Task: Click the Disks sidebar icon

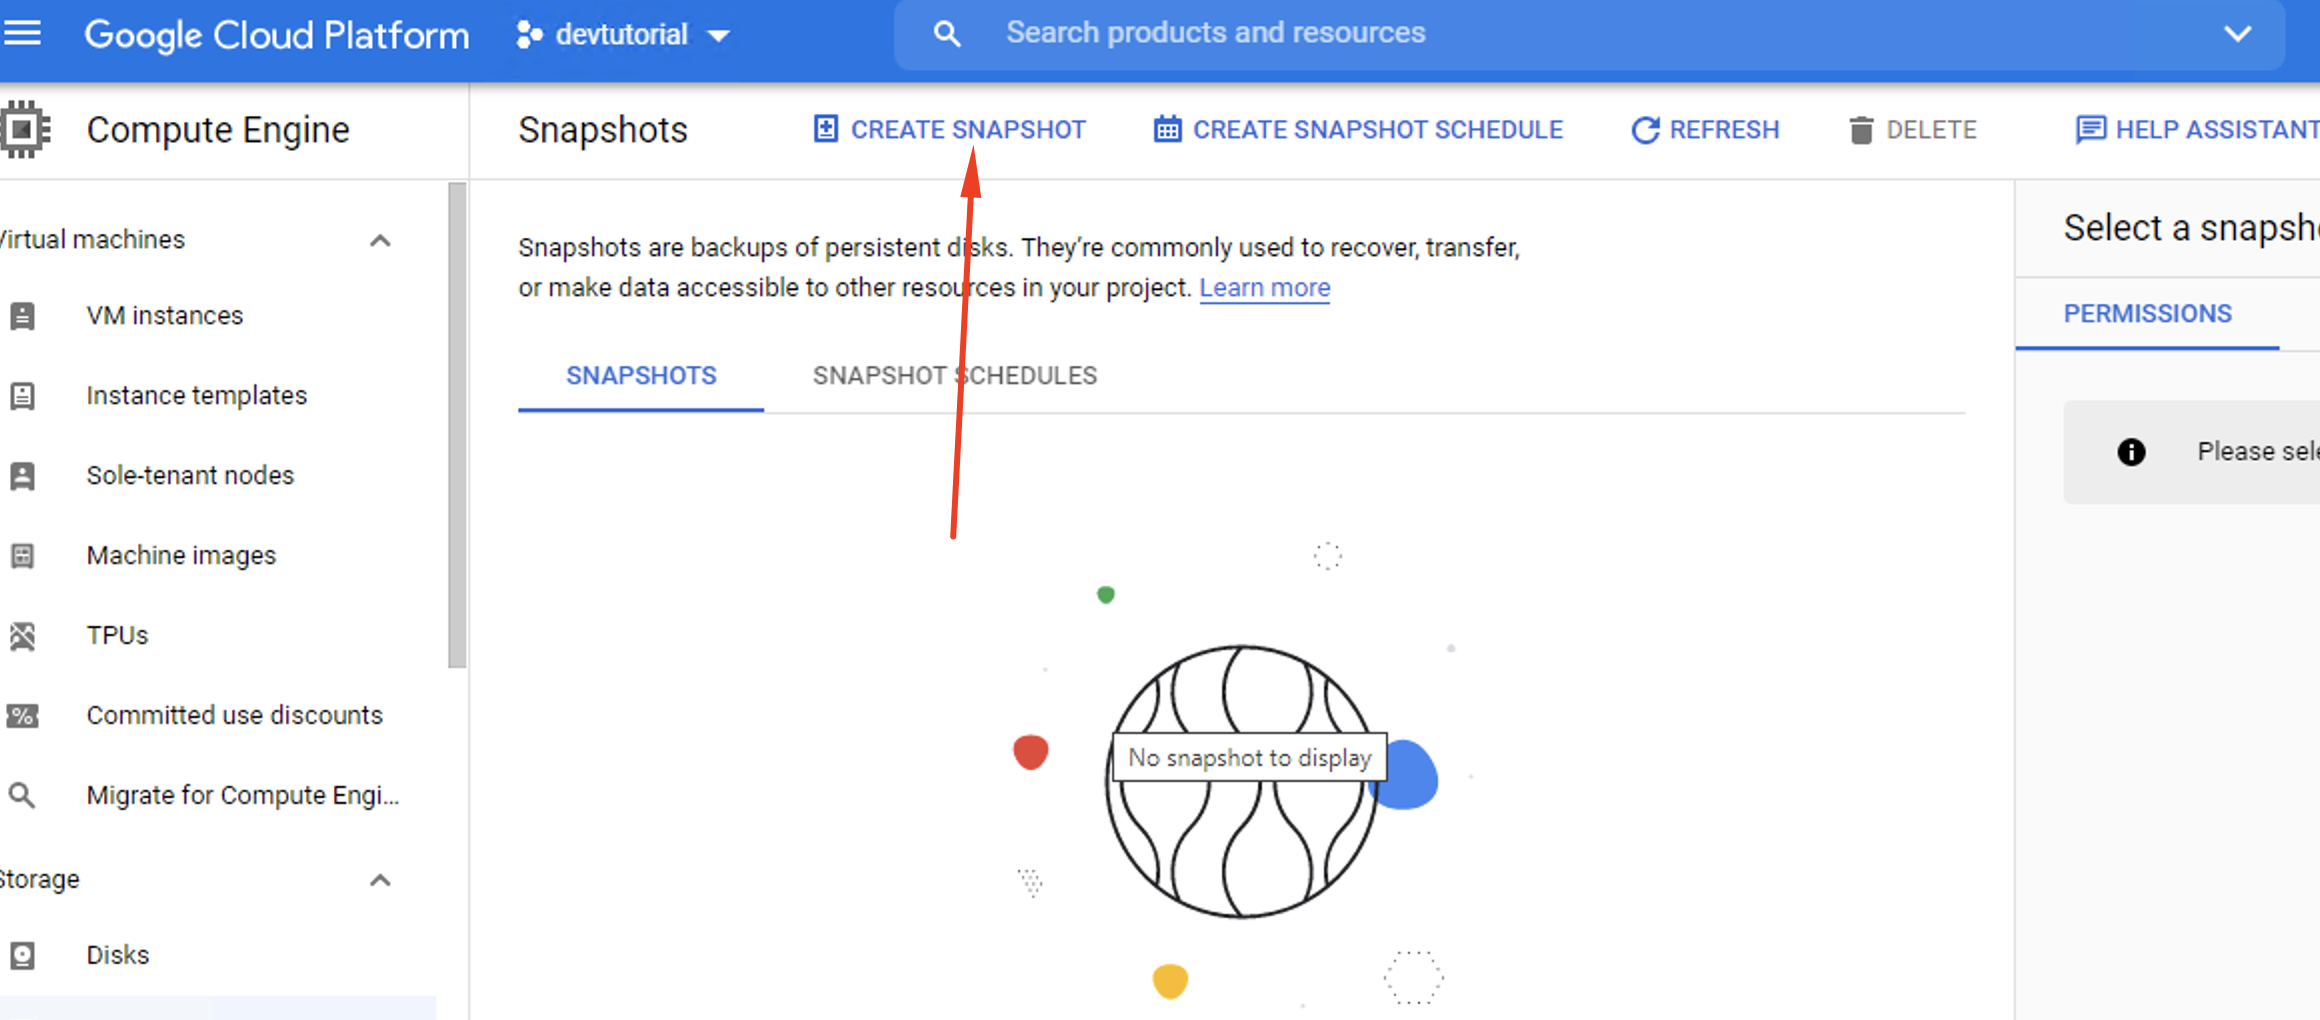Action: click(22, 956)
